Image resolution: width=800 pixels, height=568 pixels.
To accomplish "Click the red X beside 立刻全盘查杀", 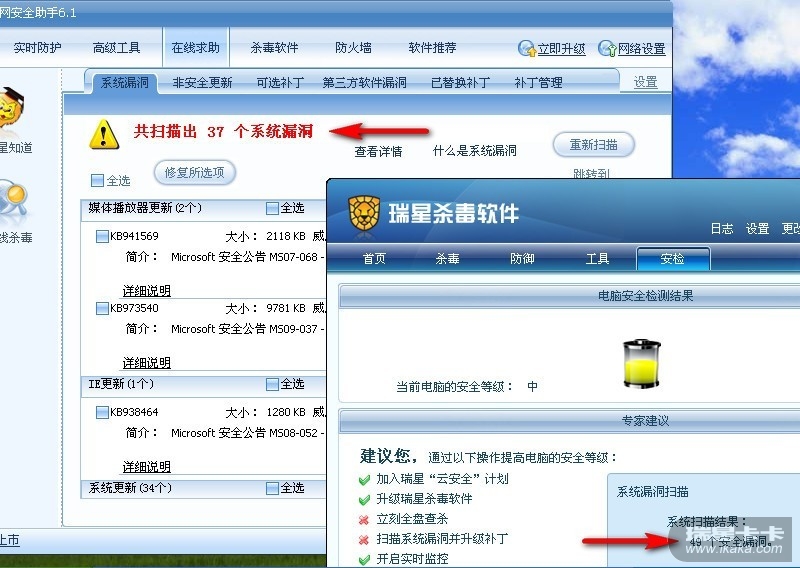I will [364, 520].
